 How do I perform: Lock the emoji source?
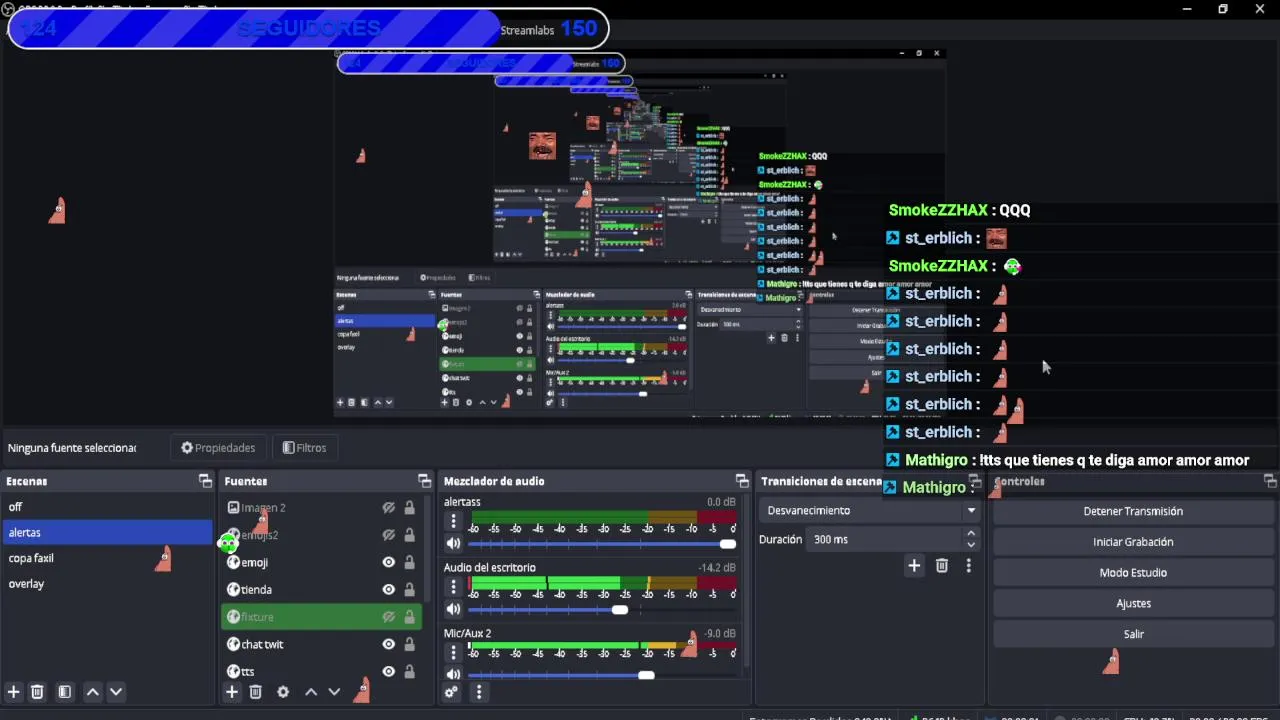click(x=409, y=562)
